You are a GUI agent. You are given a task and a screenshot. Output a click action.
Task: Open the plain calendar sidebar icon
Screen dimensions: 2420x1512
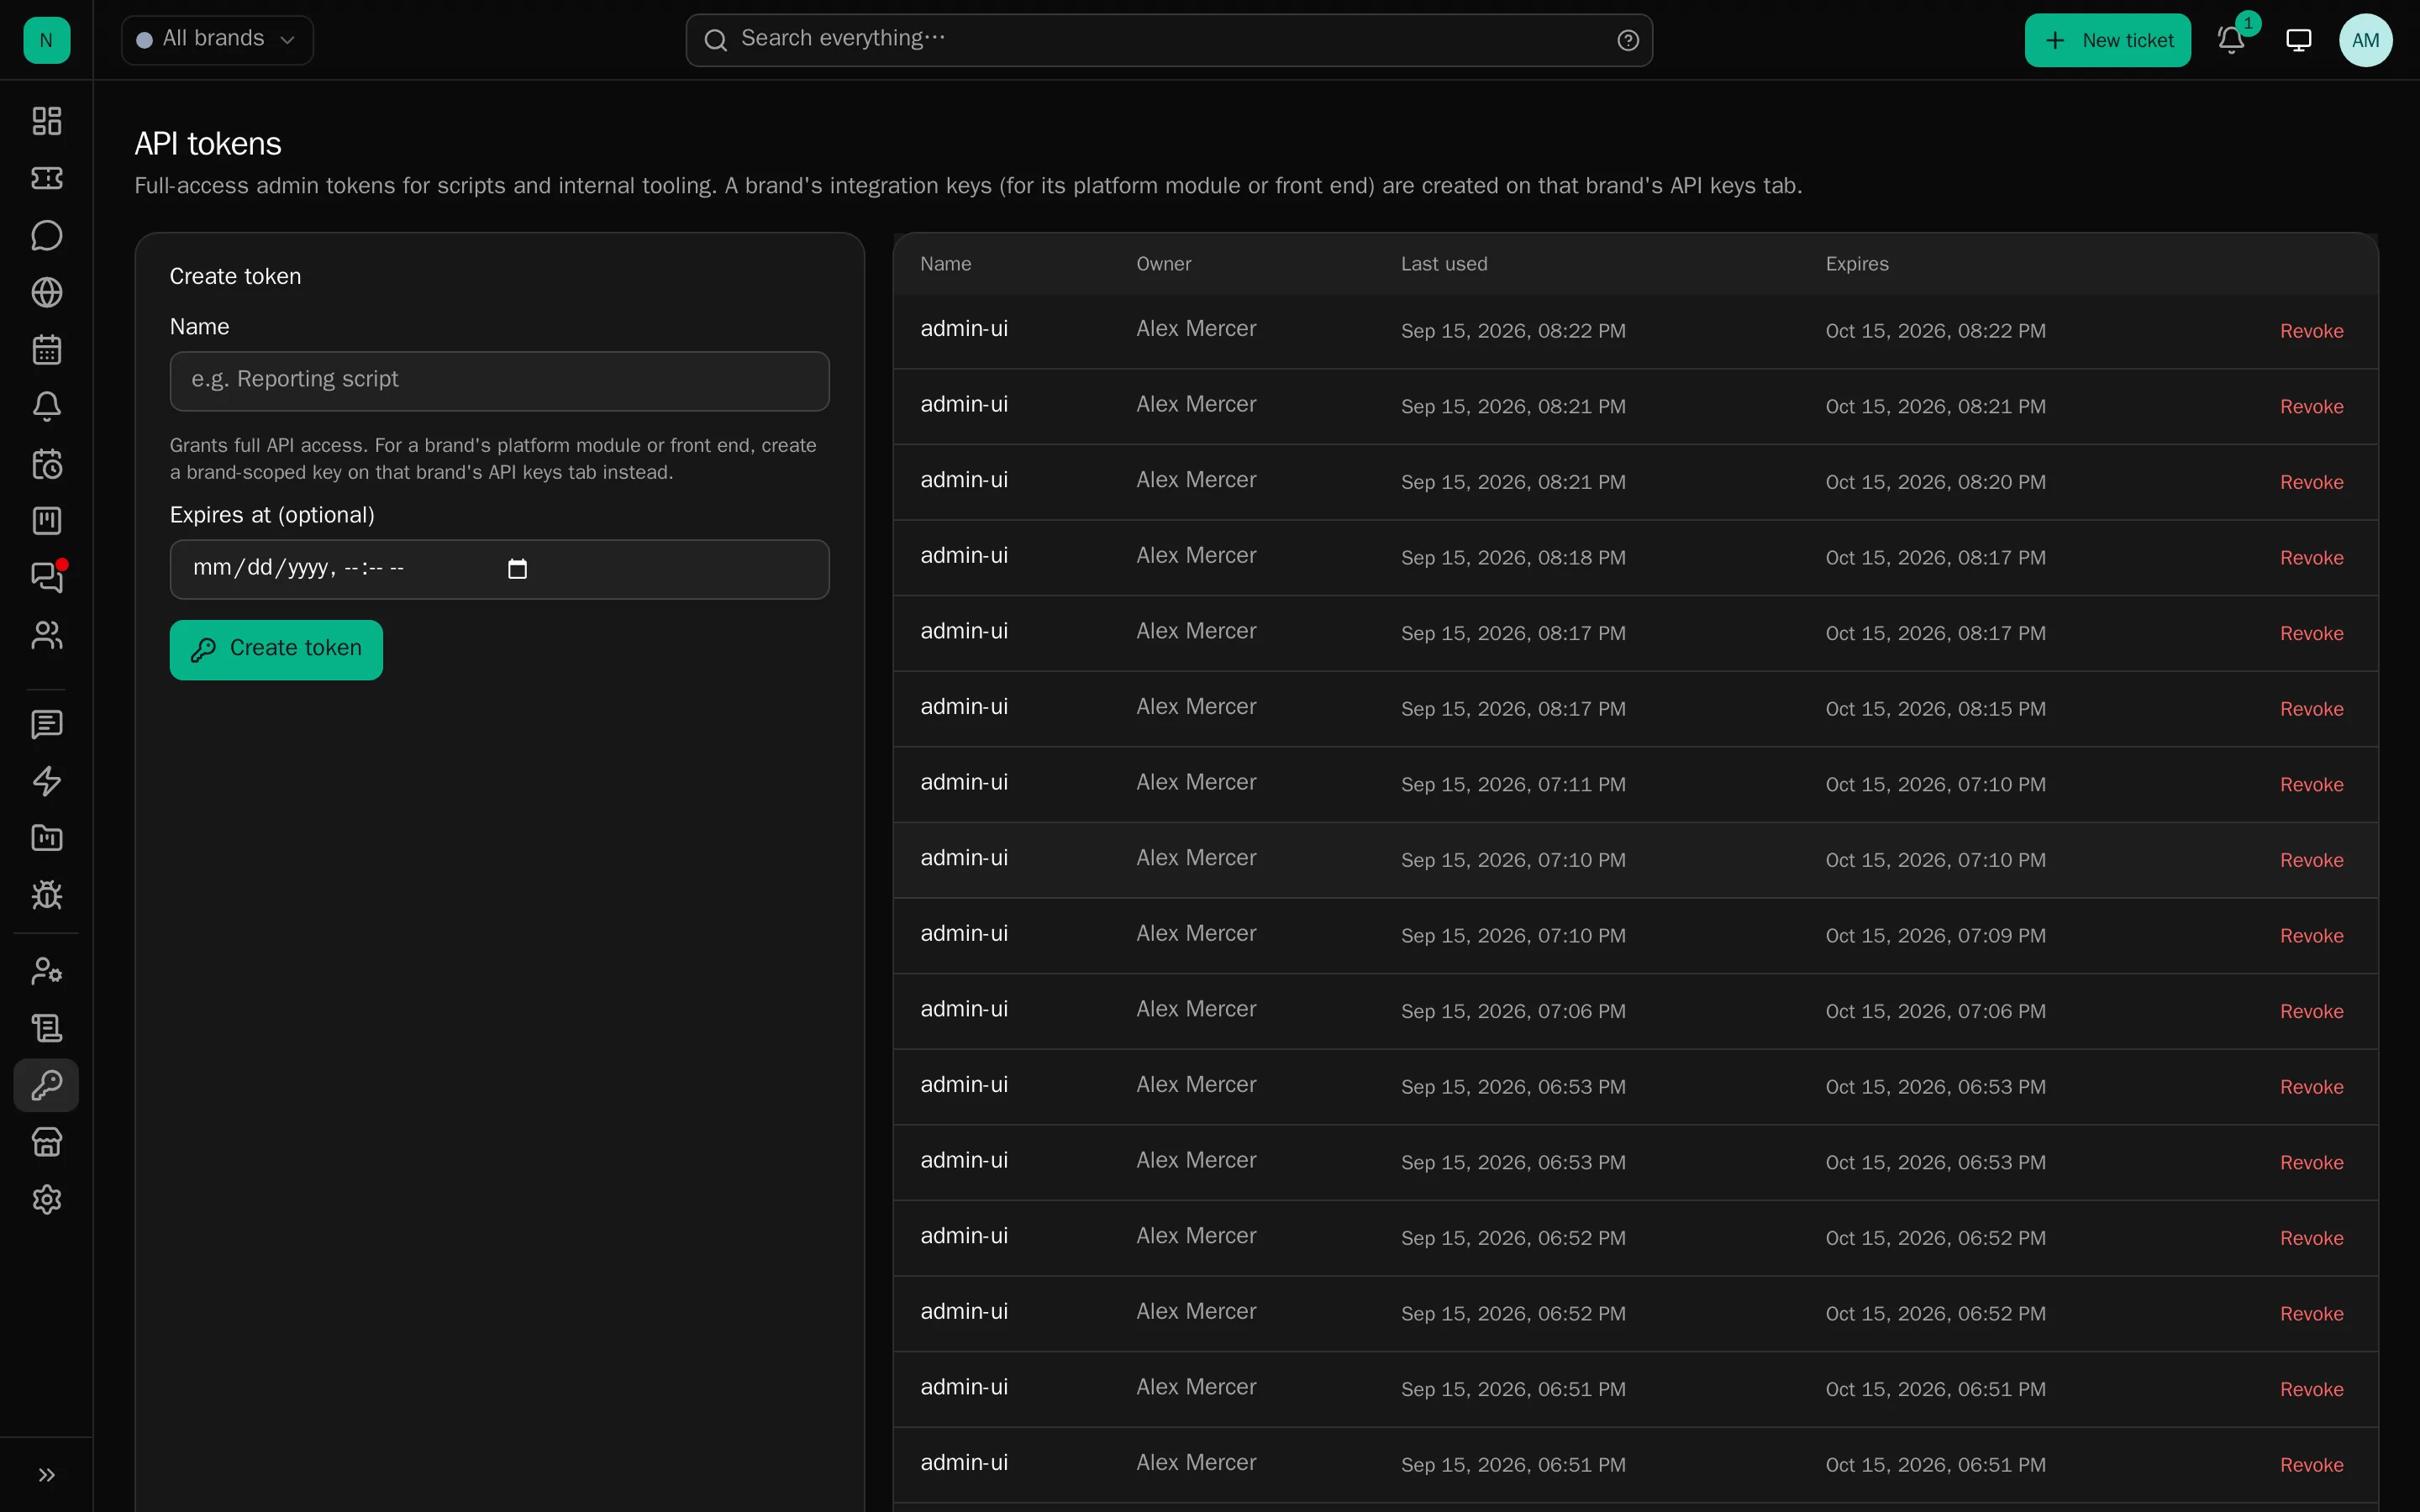(47, 349)
